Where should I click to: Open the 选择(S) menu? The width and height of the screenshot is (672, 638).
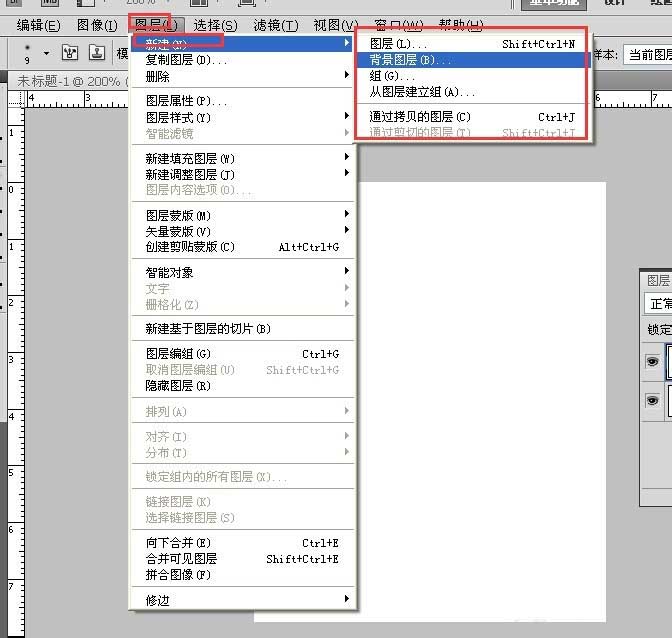(215, 25)
